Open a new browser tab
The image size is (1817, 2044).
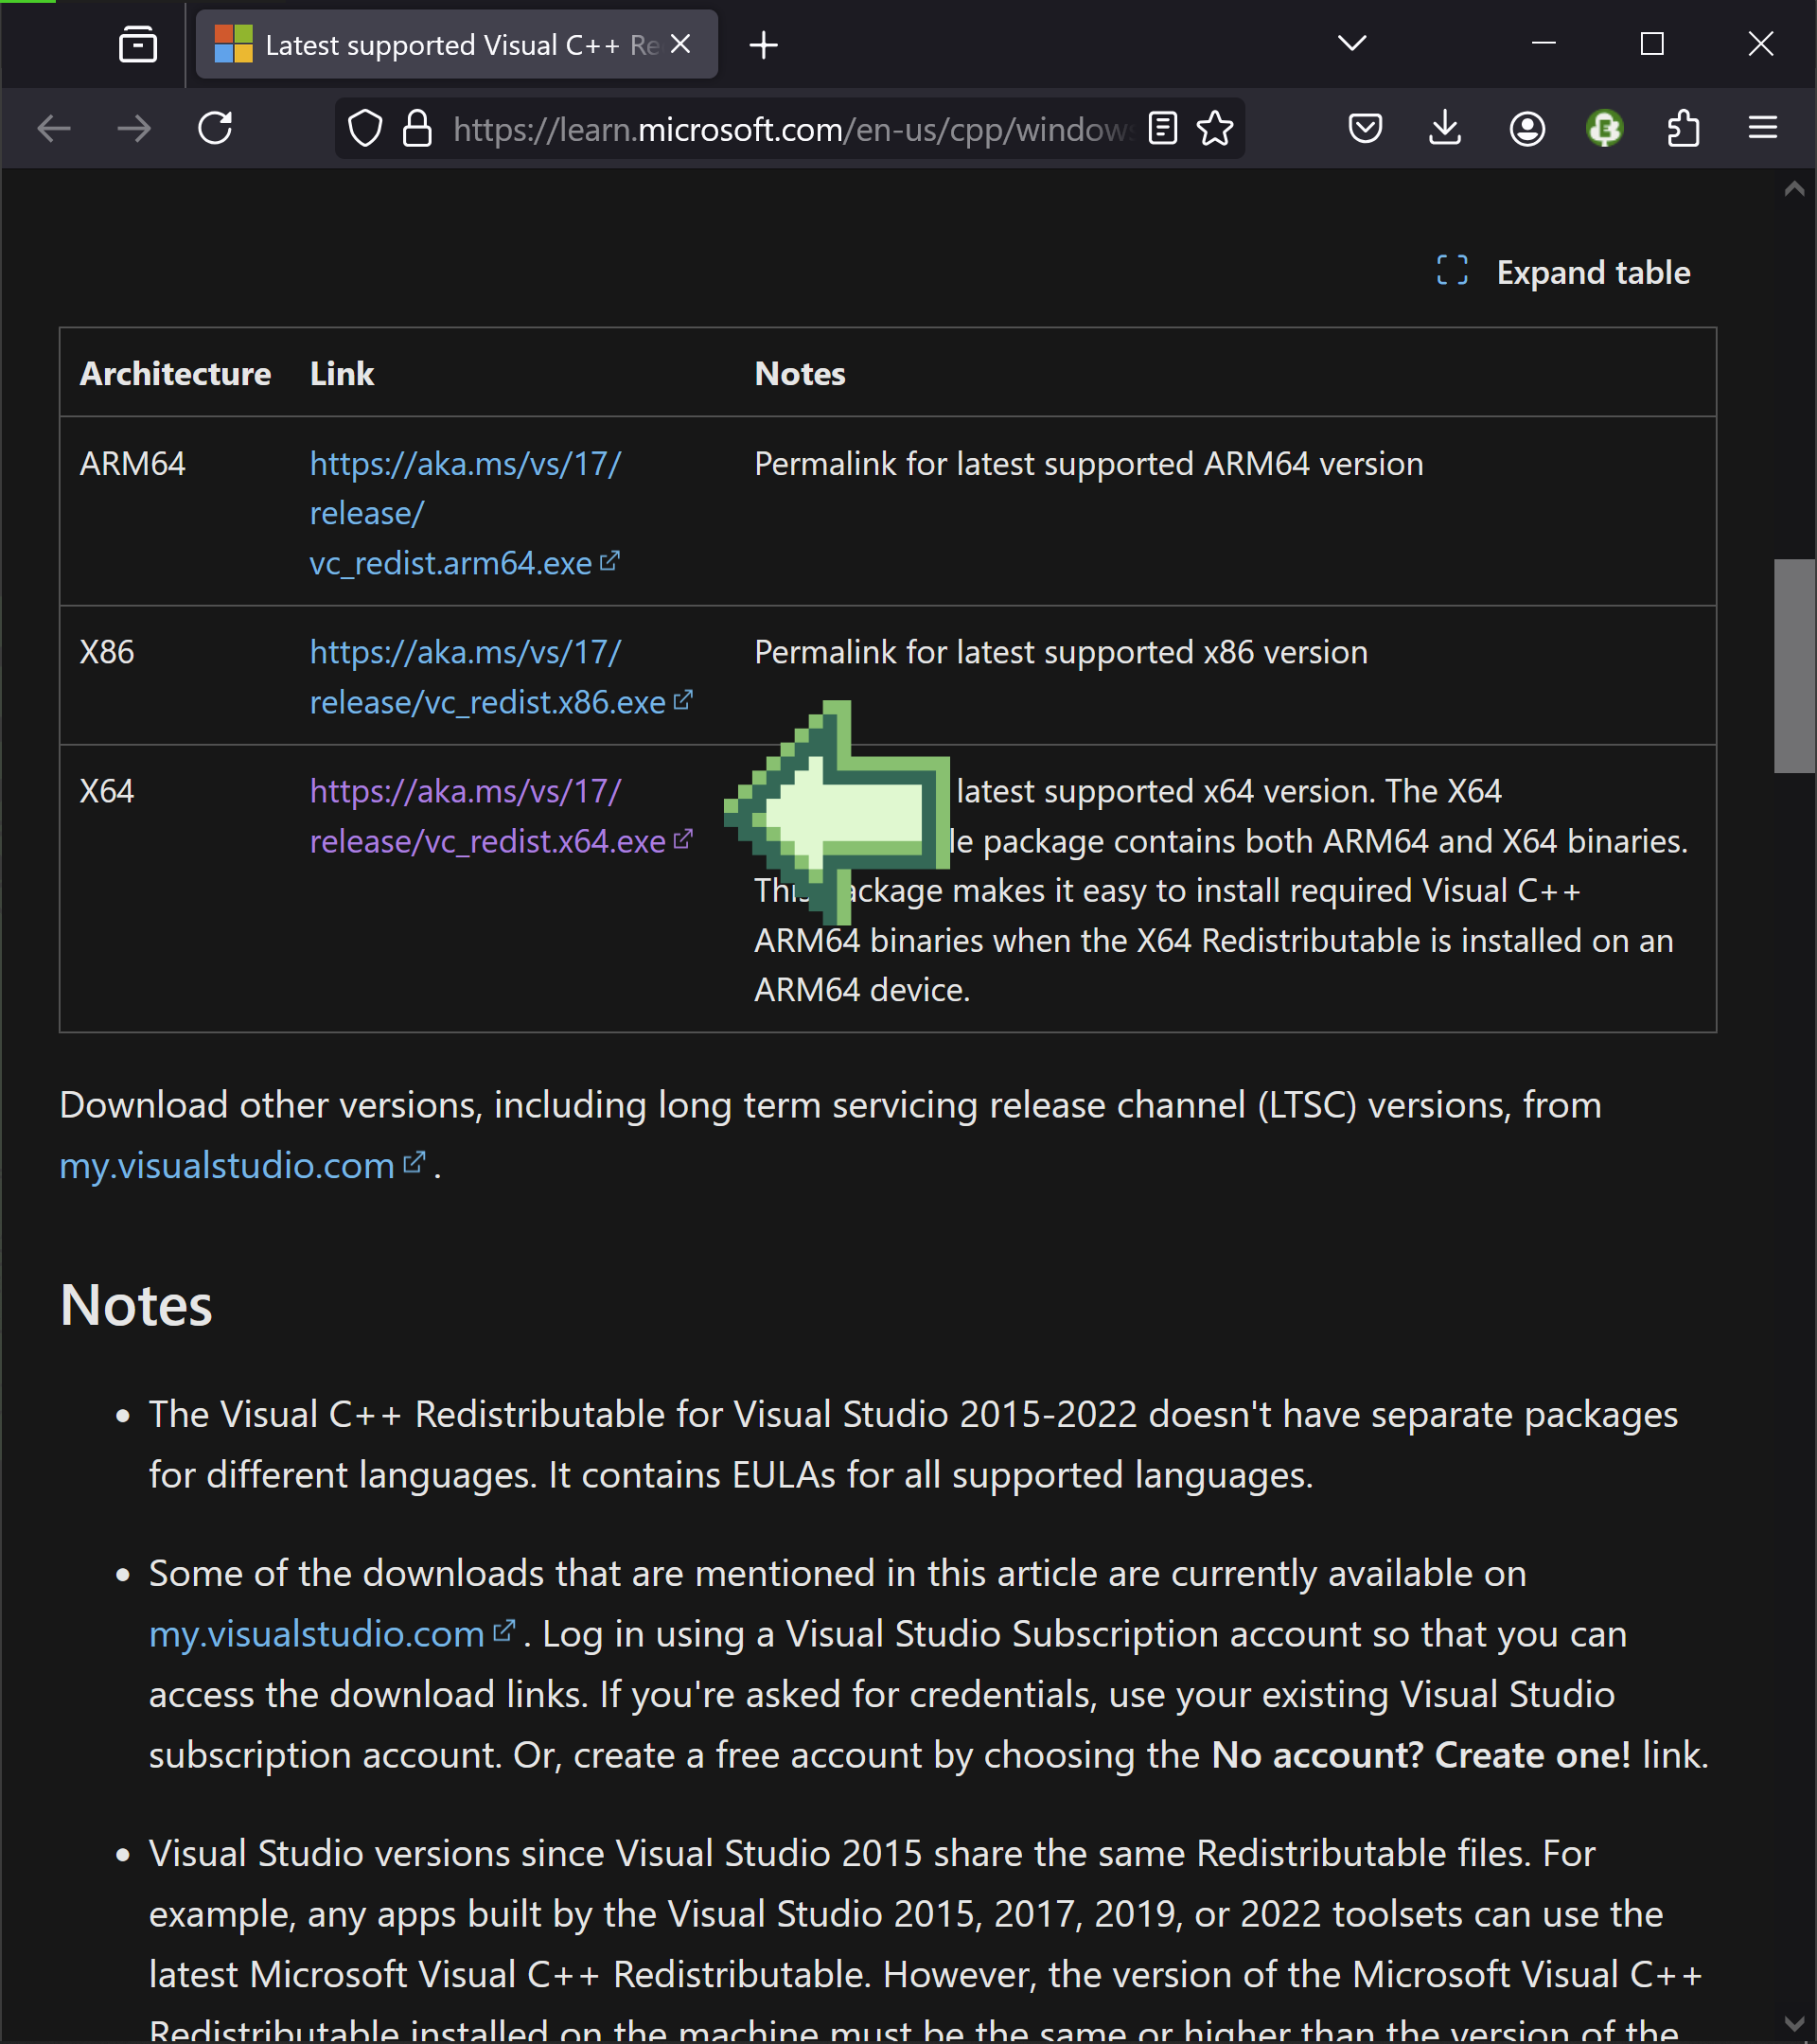tap(763, 45)
